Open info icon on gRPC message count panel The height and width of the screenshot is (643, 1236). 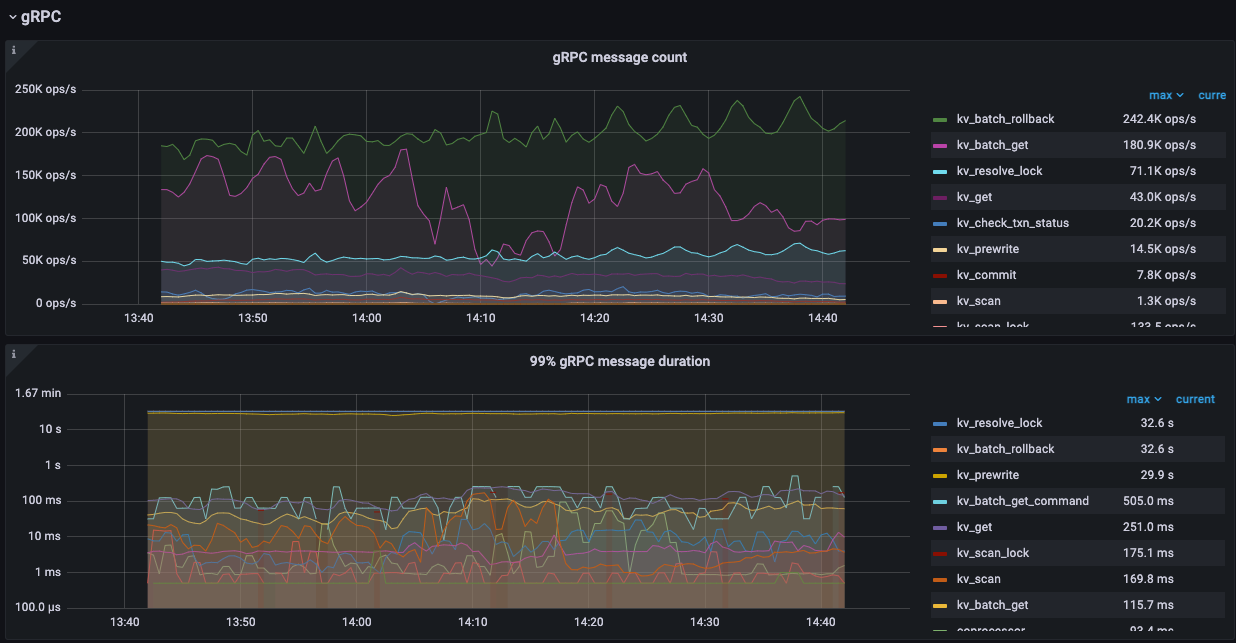(x=13, y=49)
